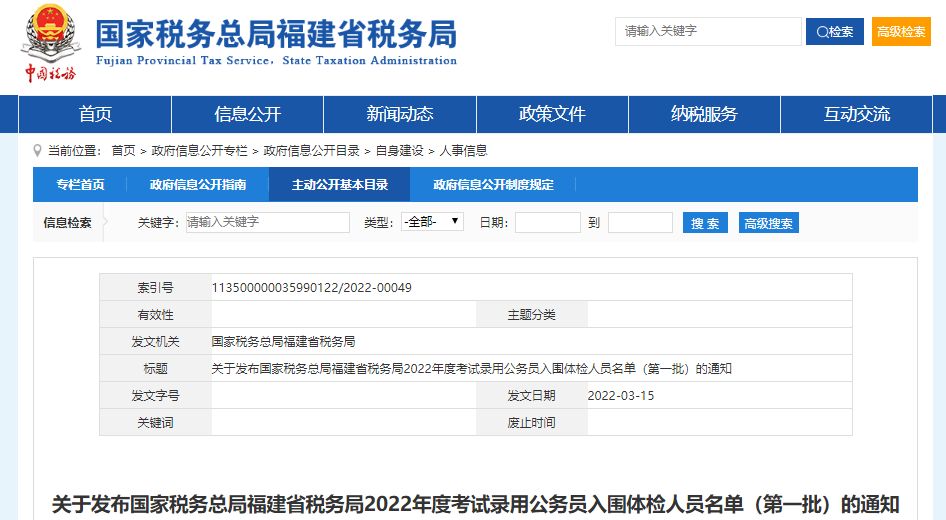Click the blue 搜 索 button

(705, 223)
